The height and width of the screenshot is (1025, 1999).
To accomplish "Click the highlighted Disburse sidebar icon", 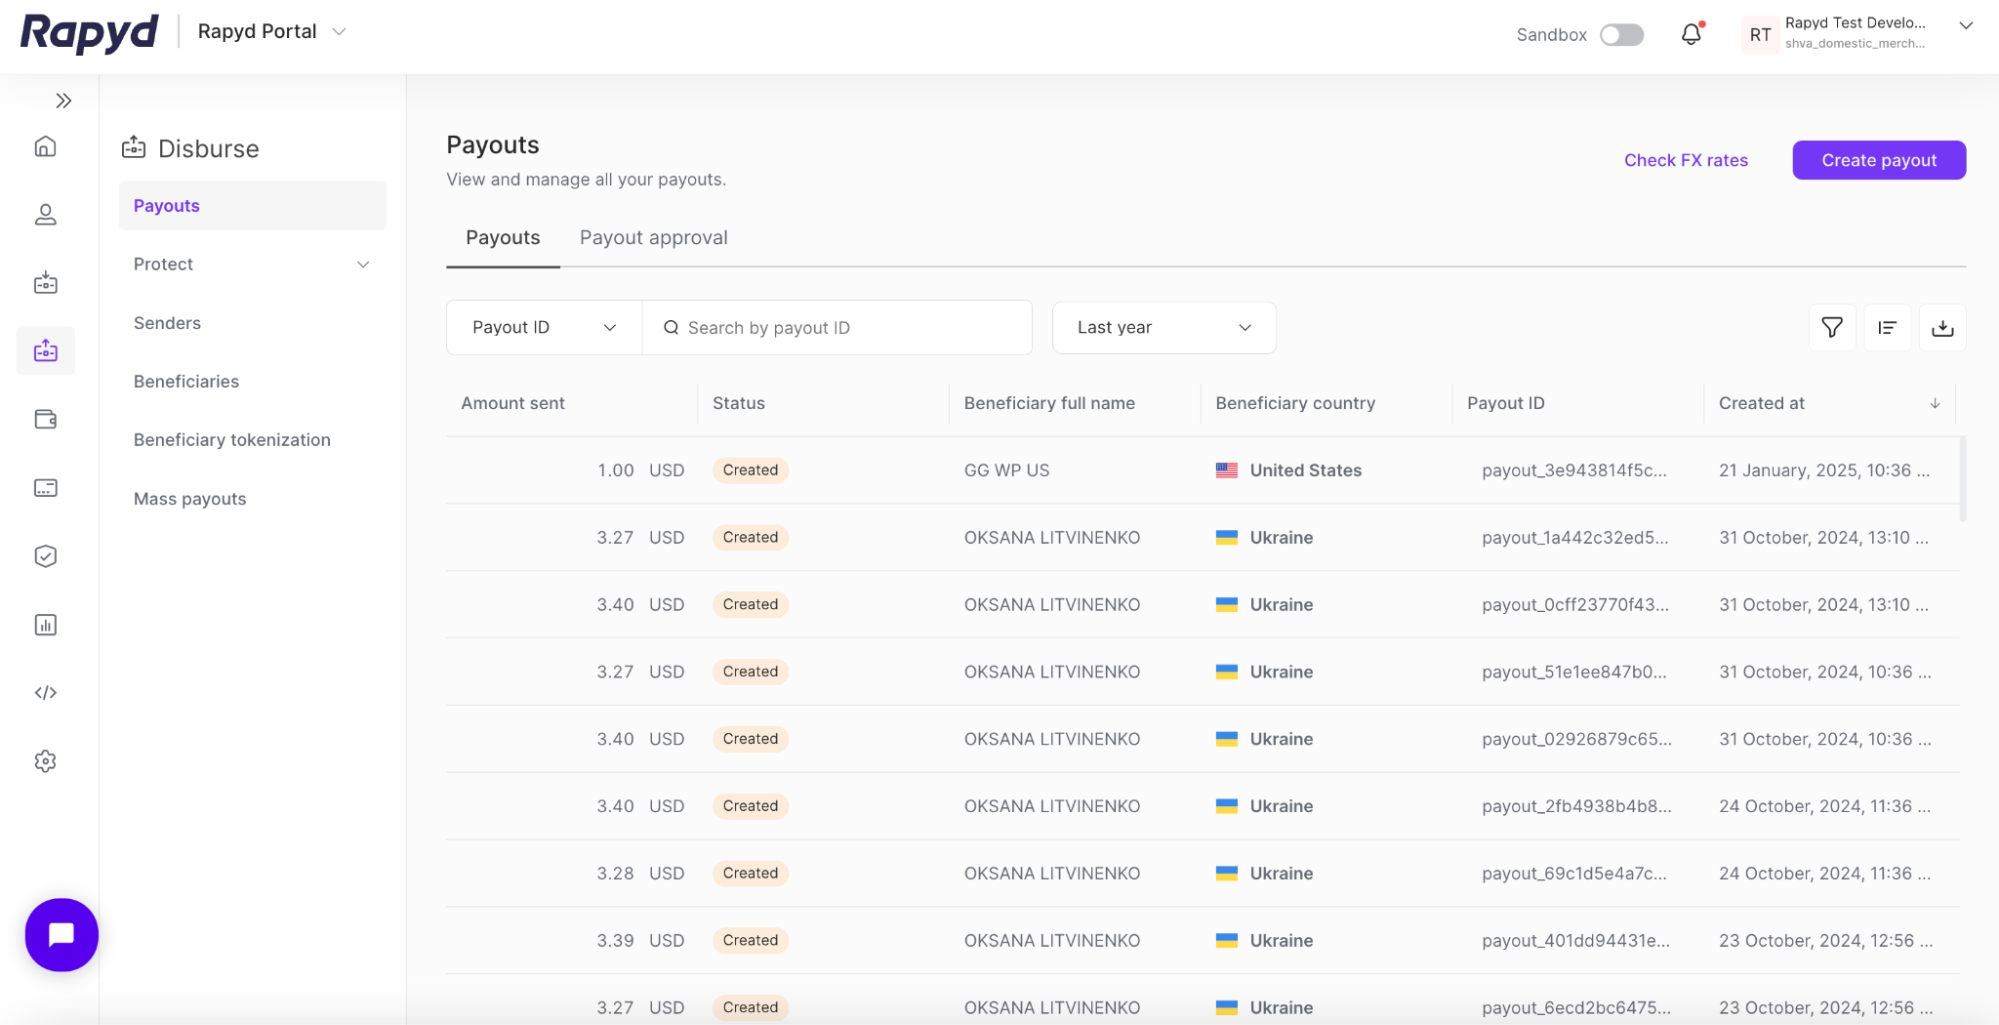I will pyautogui.click(x=46, y=350).
